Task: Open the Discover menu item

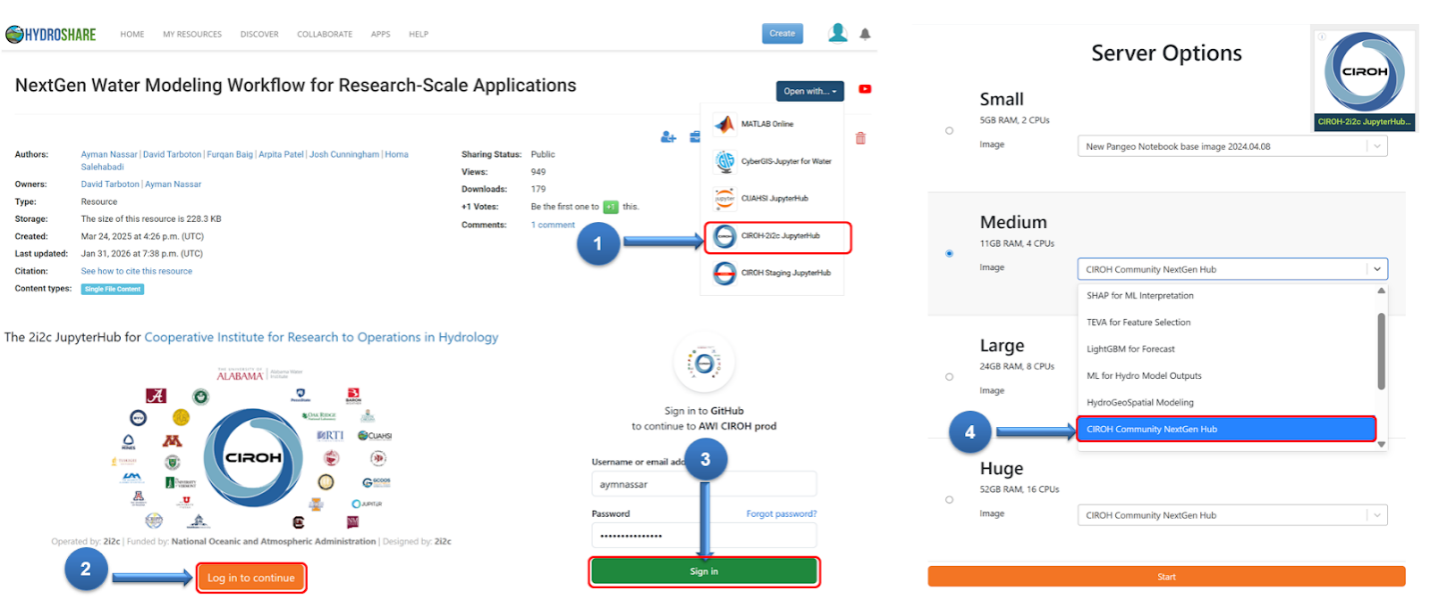Action: (x=259, y=34)
